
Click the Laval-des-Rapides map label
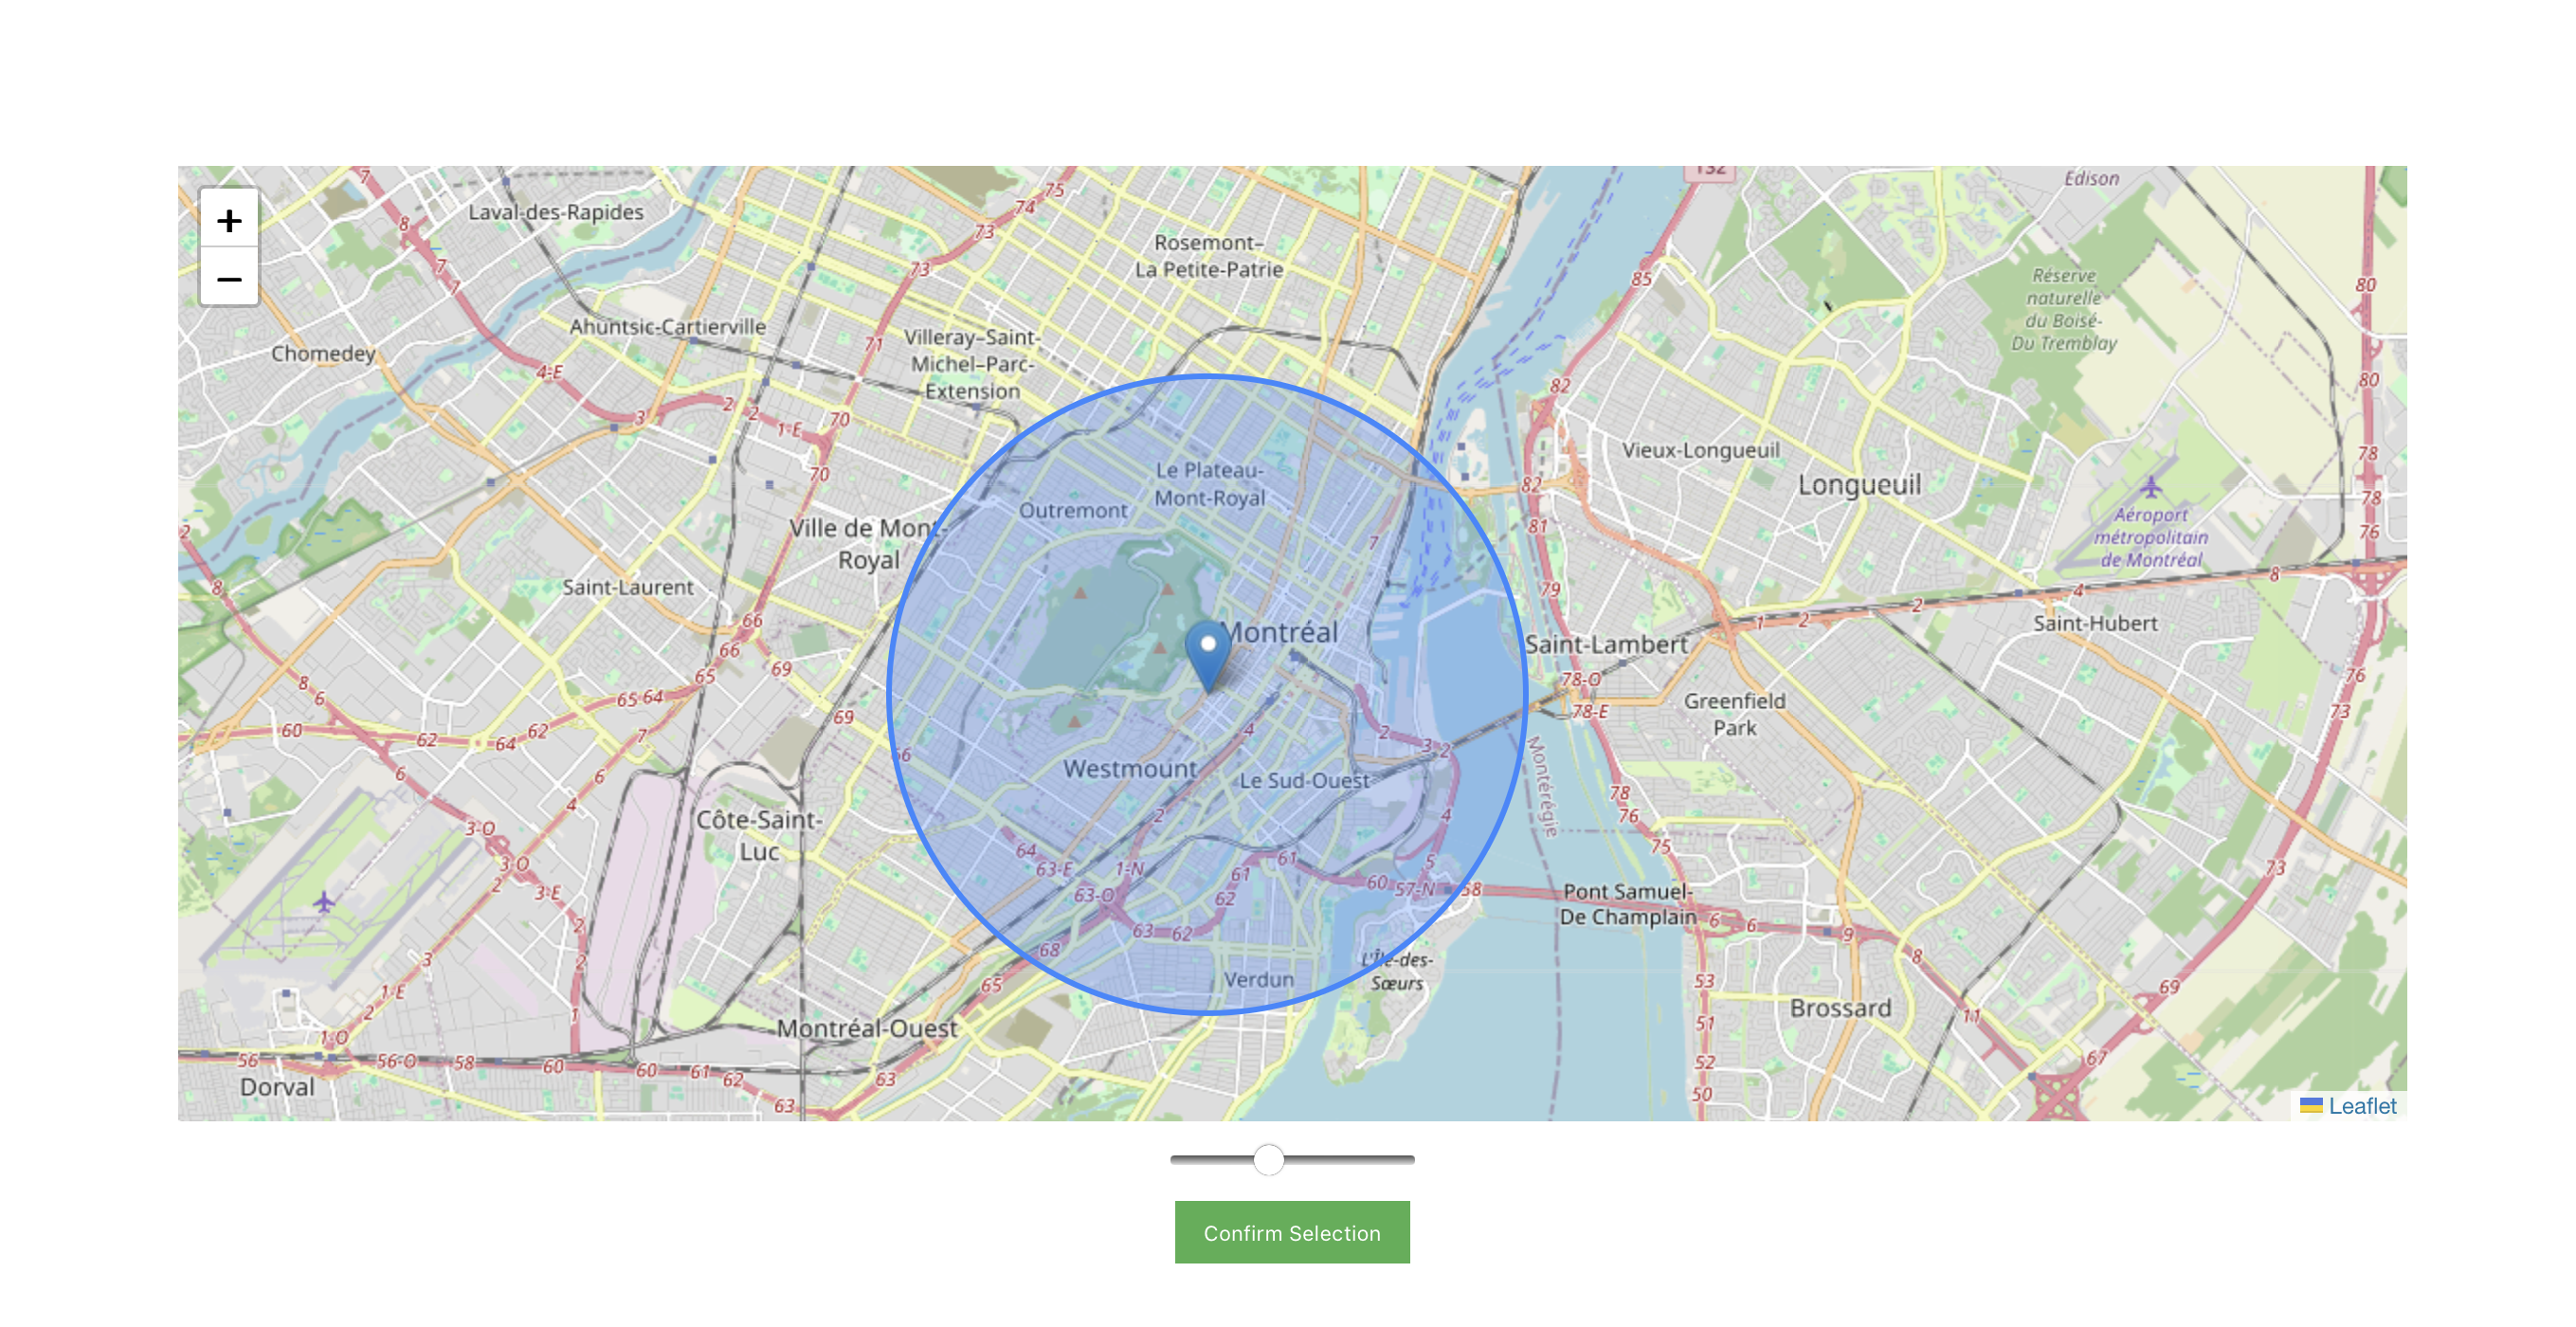click(556, 212)
